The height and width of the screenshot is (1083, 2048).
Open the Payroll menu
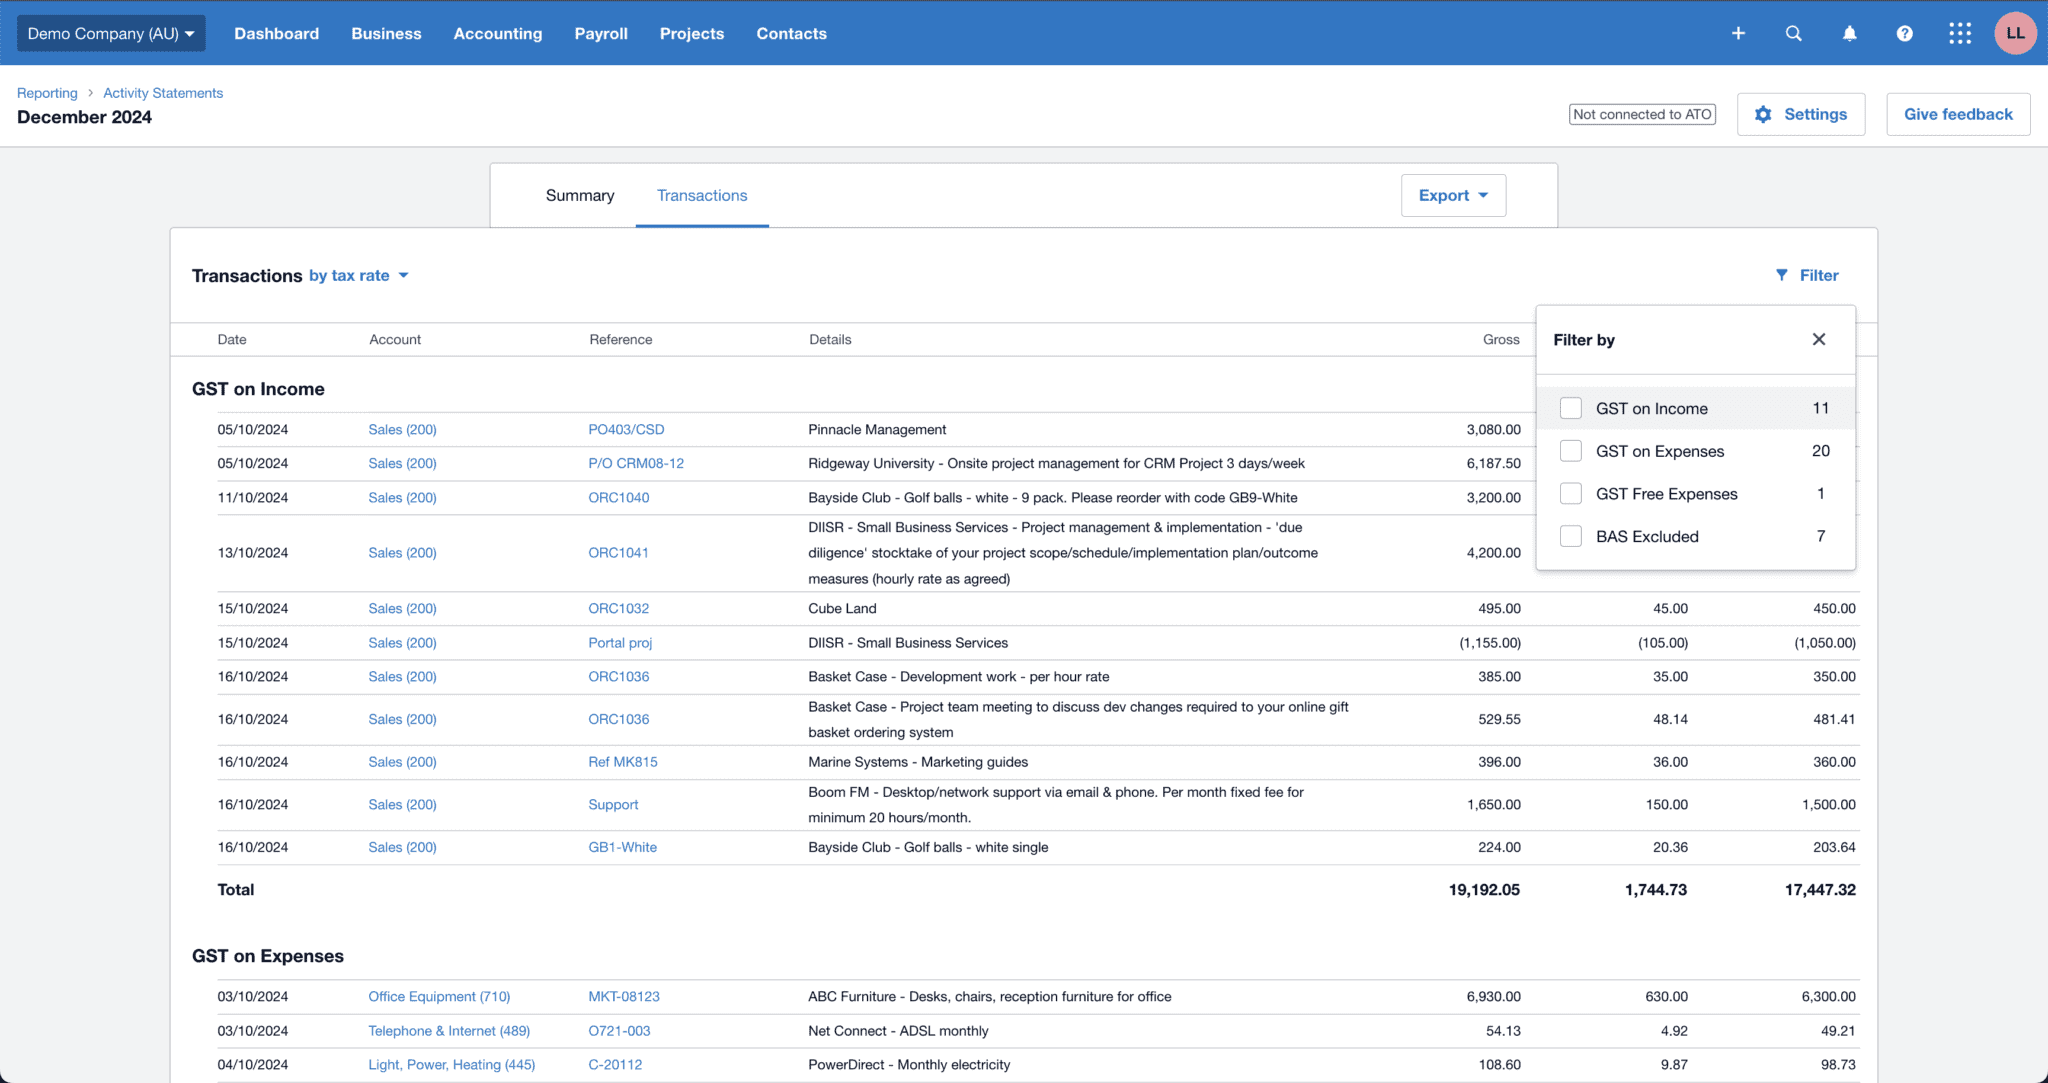pos(600,33)
